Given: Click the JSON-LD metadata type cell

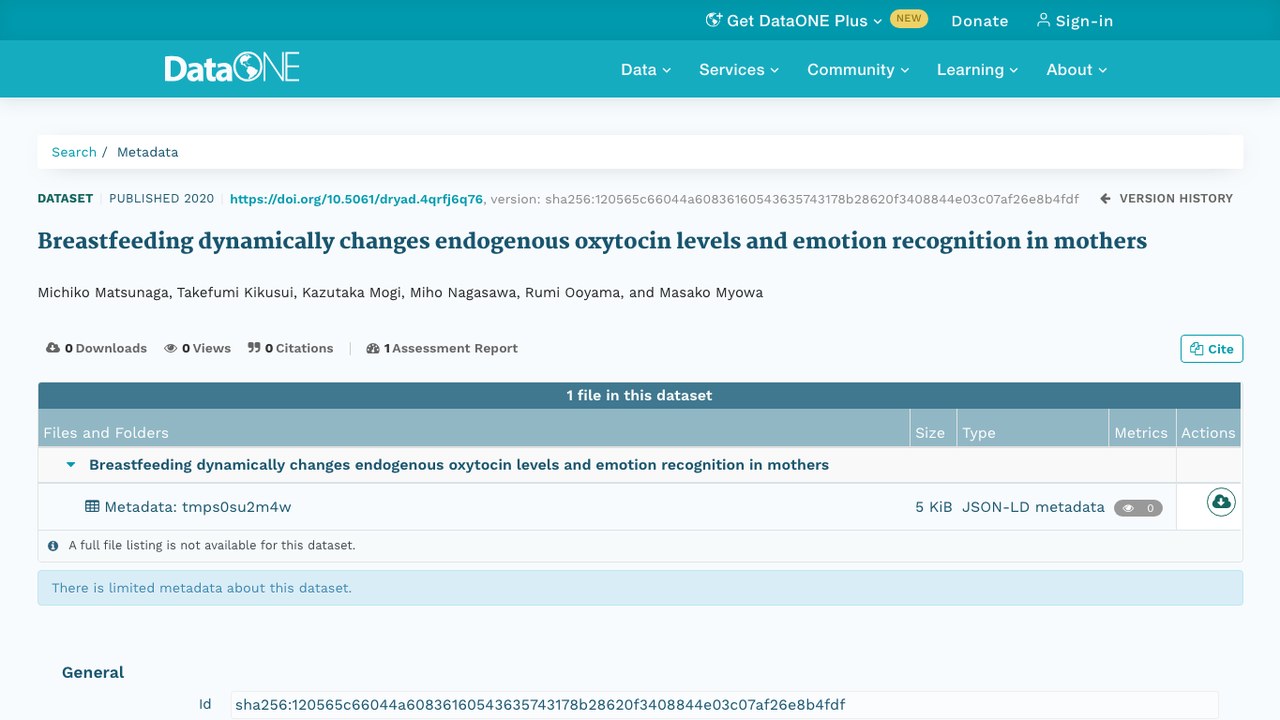Looking at the screenshot, I should pos(1033,507).
